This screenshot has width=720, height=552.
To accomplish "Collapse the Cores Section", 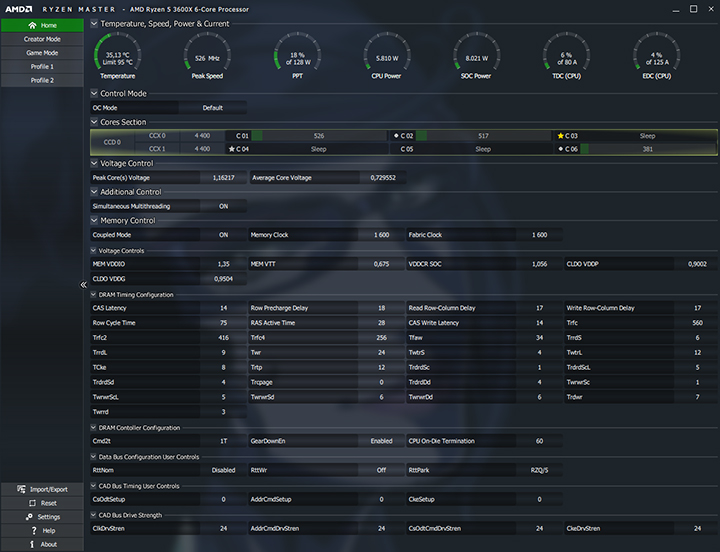I will point(94,122).
